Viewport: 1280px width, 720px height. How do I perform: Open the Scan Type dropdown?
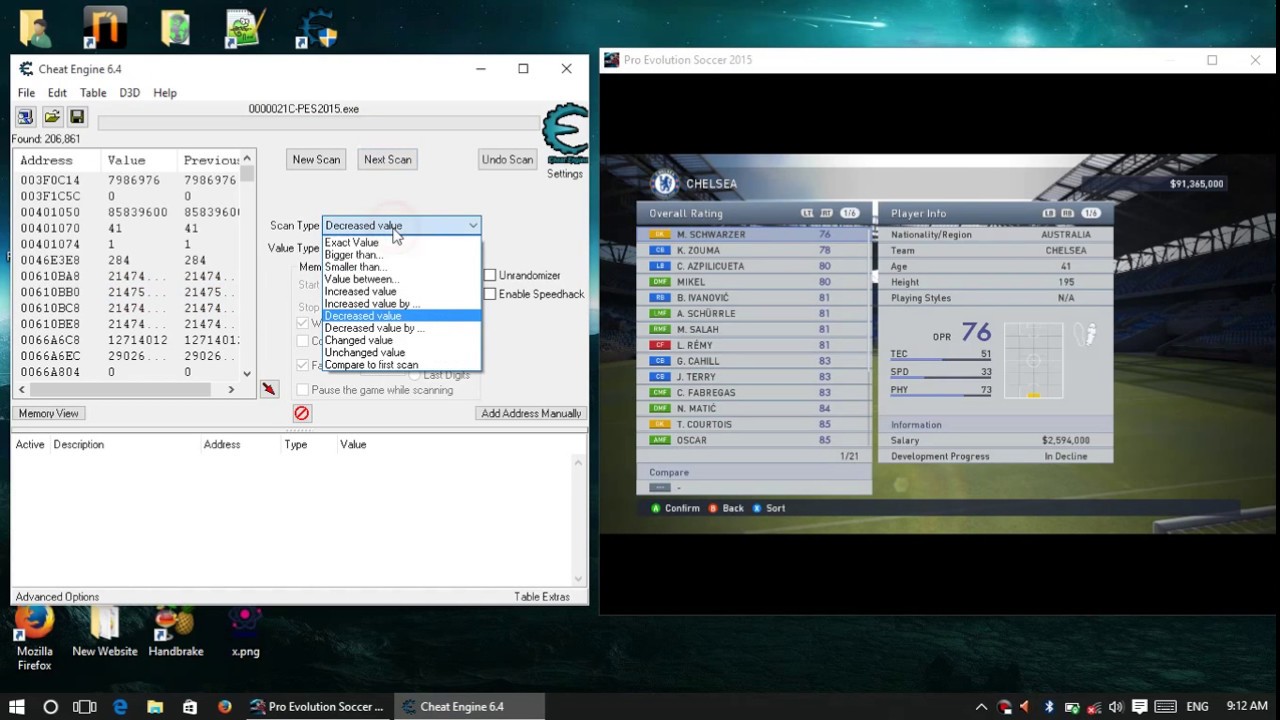point(401,226)
